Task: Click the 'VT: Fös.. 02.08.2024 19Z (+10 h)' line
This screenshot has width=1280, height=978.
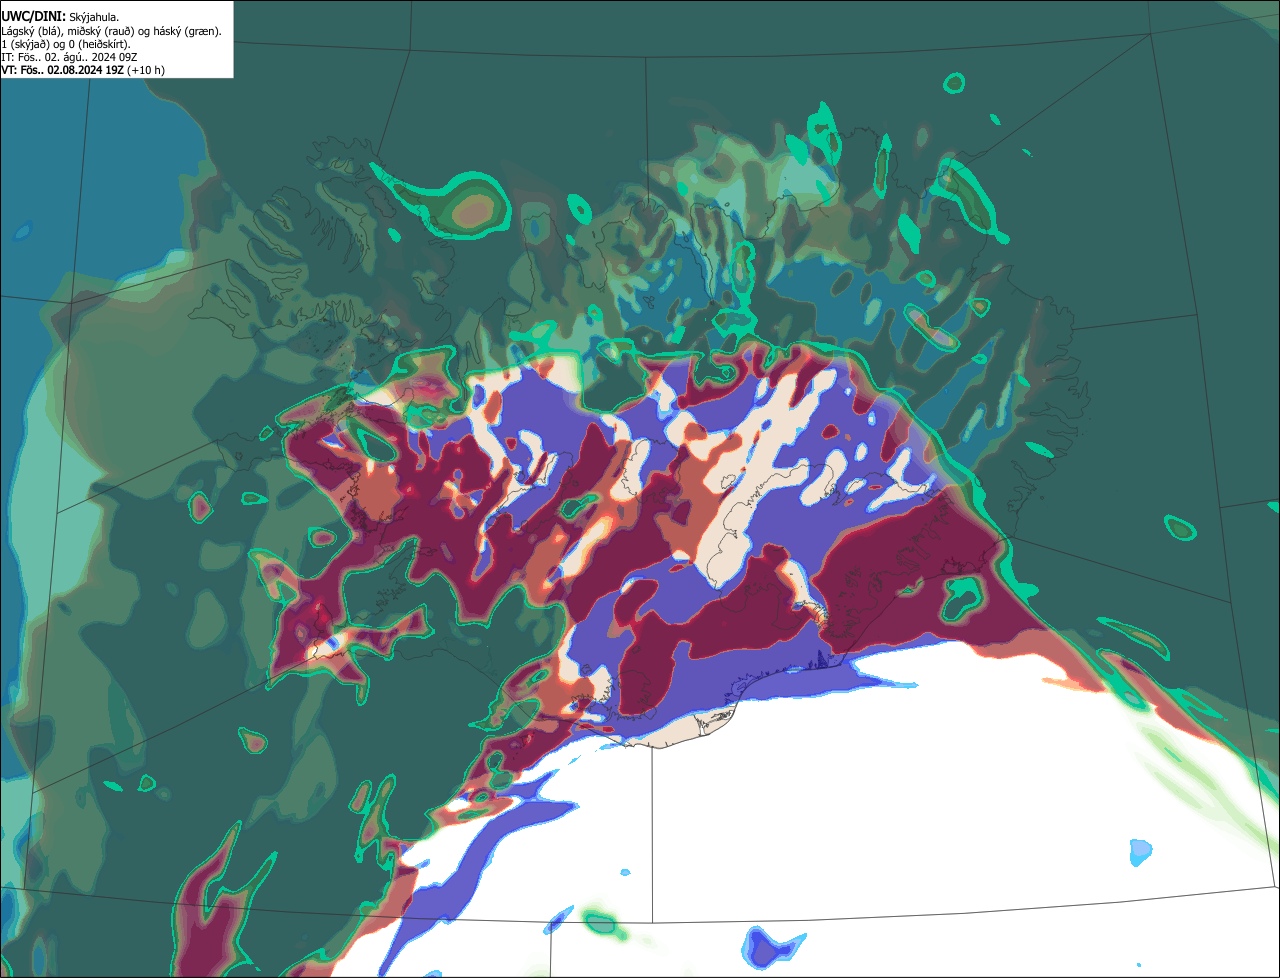Action: pos(83,70)
